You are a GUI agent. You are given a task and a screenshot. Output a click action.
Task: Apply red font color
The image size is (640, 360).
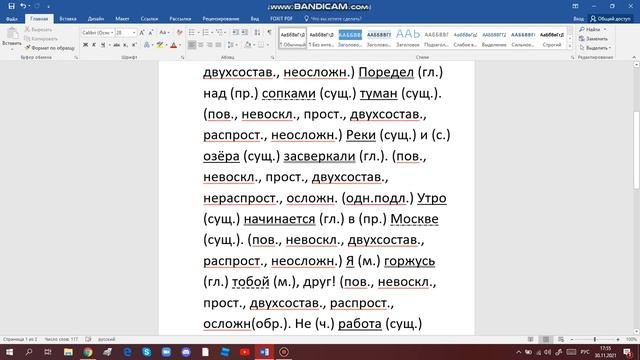click(x=173, y=45)
